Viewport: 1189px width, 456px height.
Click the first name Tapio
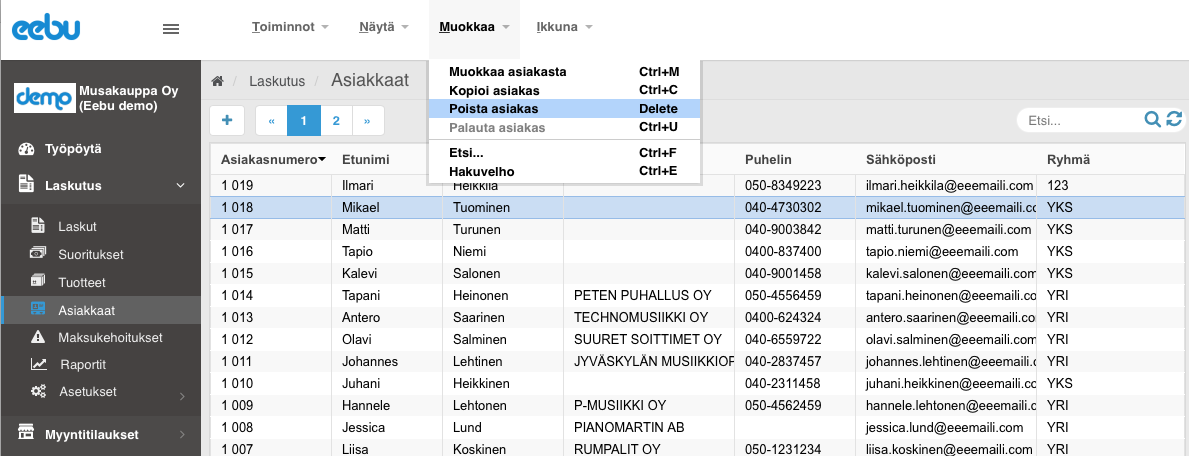(x=357, y=251)
